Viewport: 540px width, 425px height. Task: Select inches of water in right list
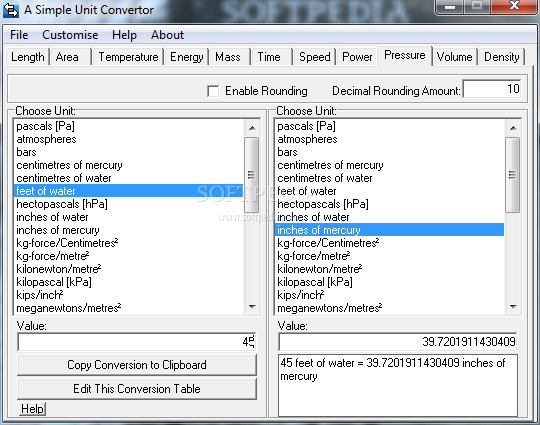(390, 217)
